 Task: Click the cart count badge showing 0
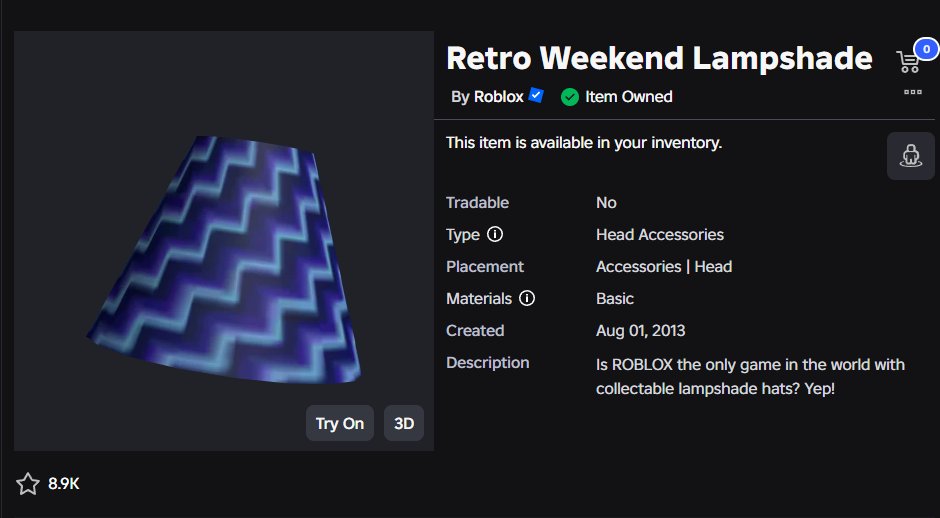(x=926, y=49)
